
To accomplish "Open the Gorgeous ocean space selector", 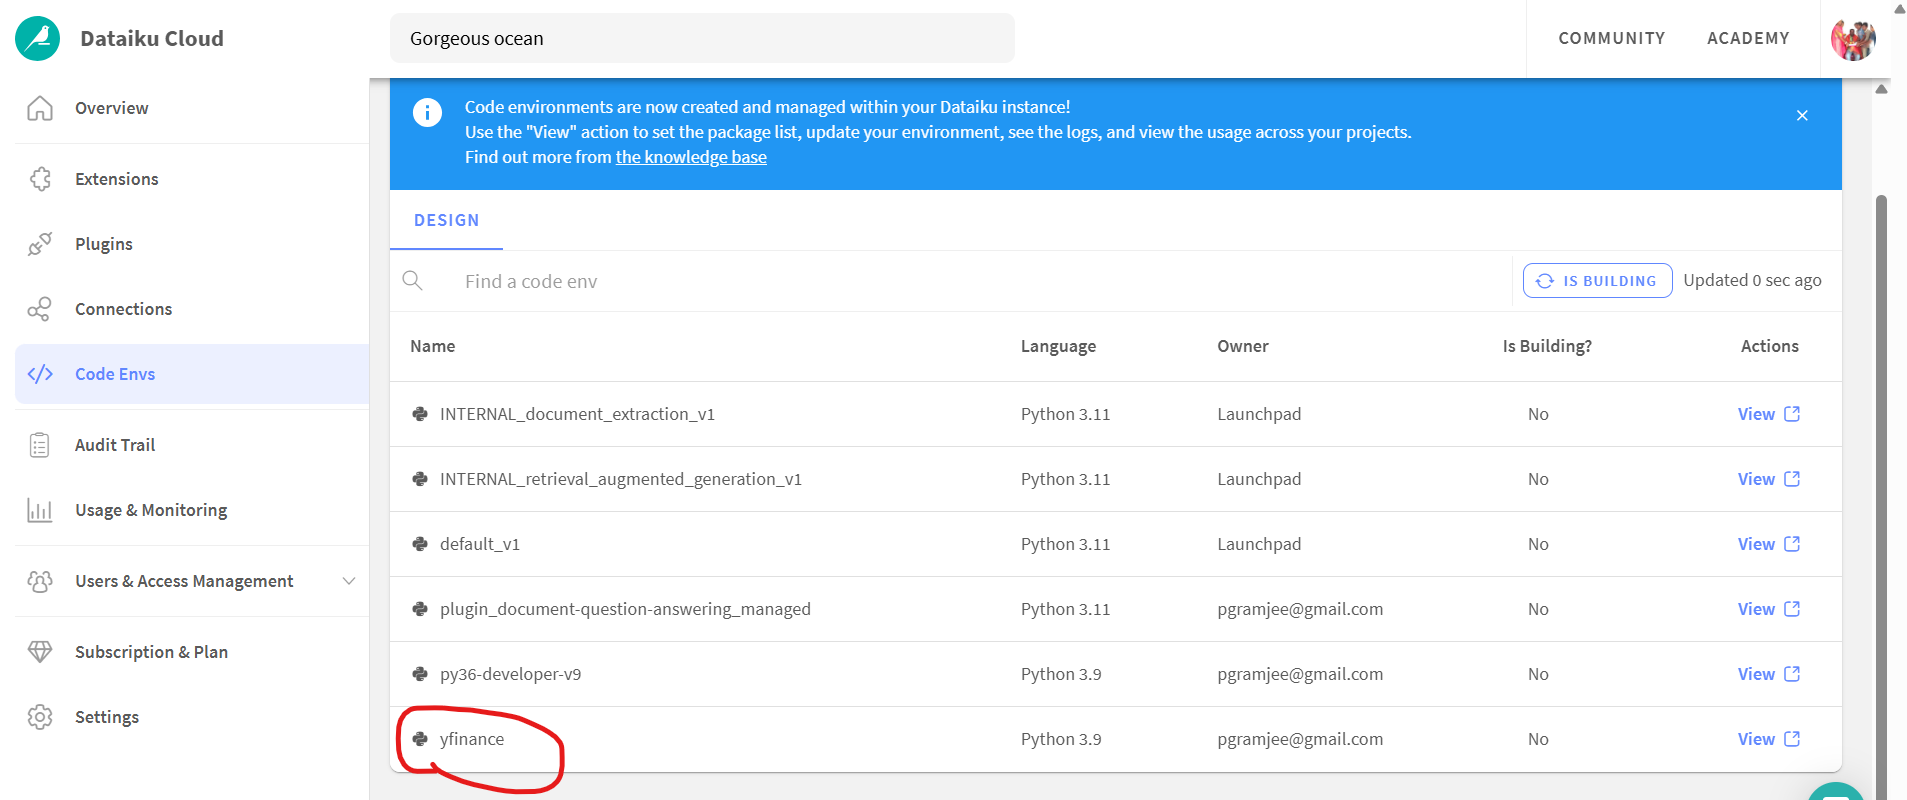I will (702, 38).
